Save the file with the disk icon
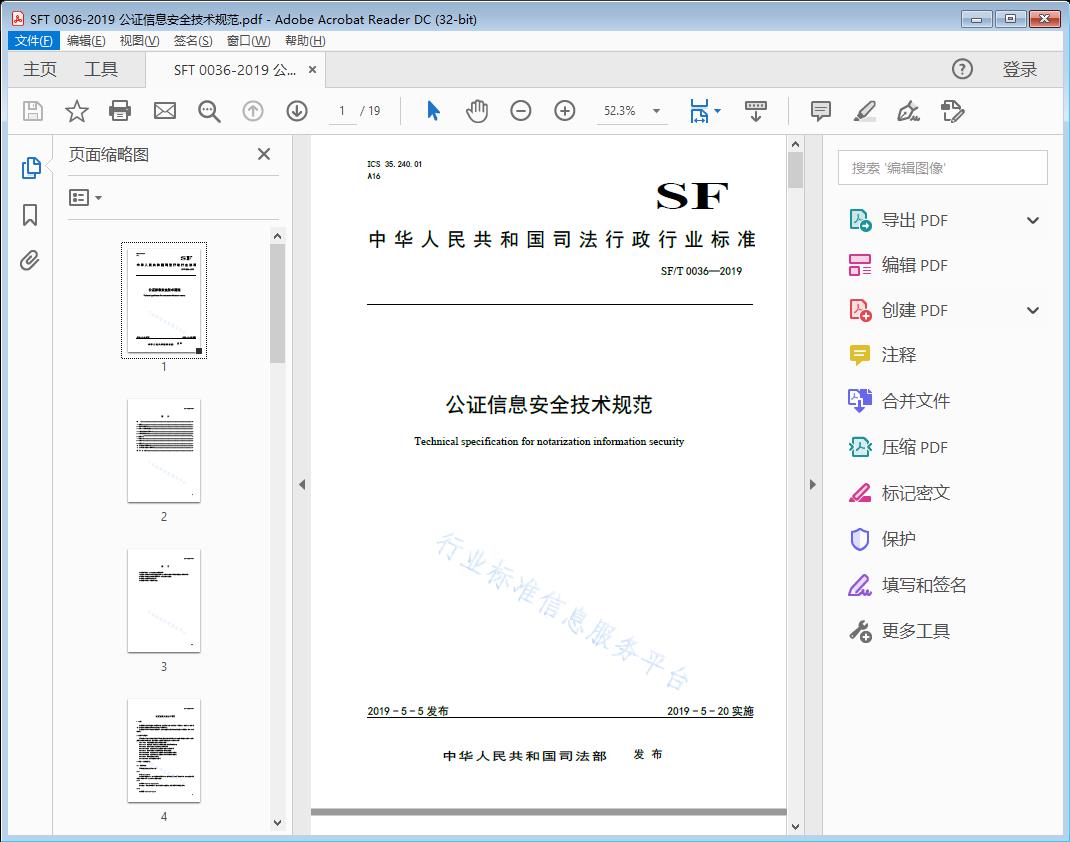 (x=32, y=111)
